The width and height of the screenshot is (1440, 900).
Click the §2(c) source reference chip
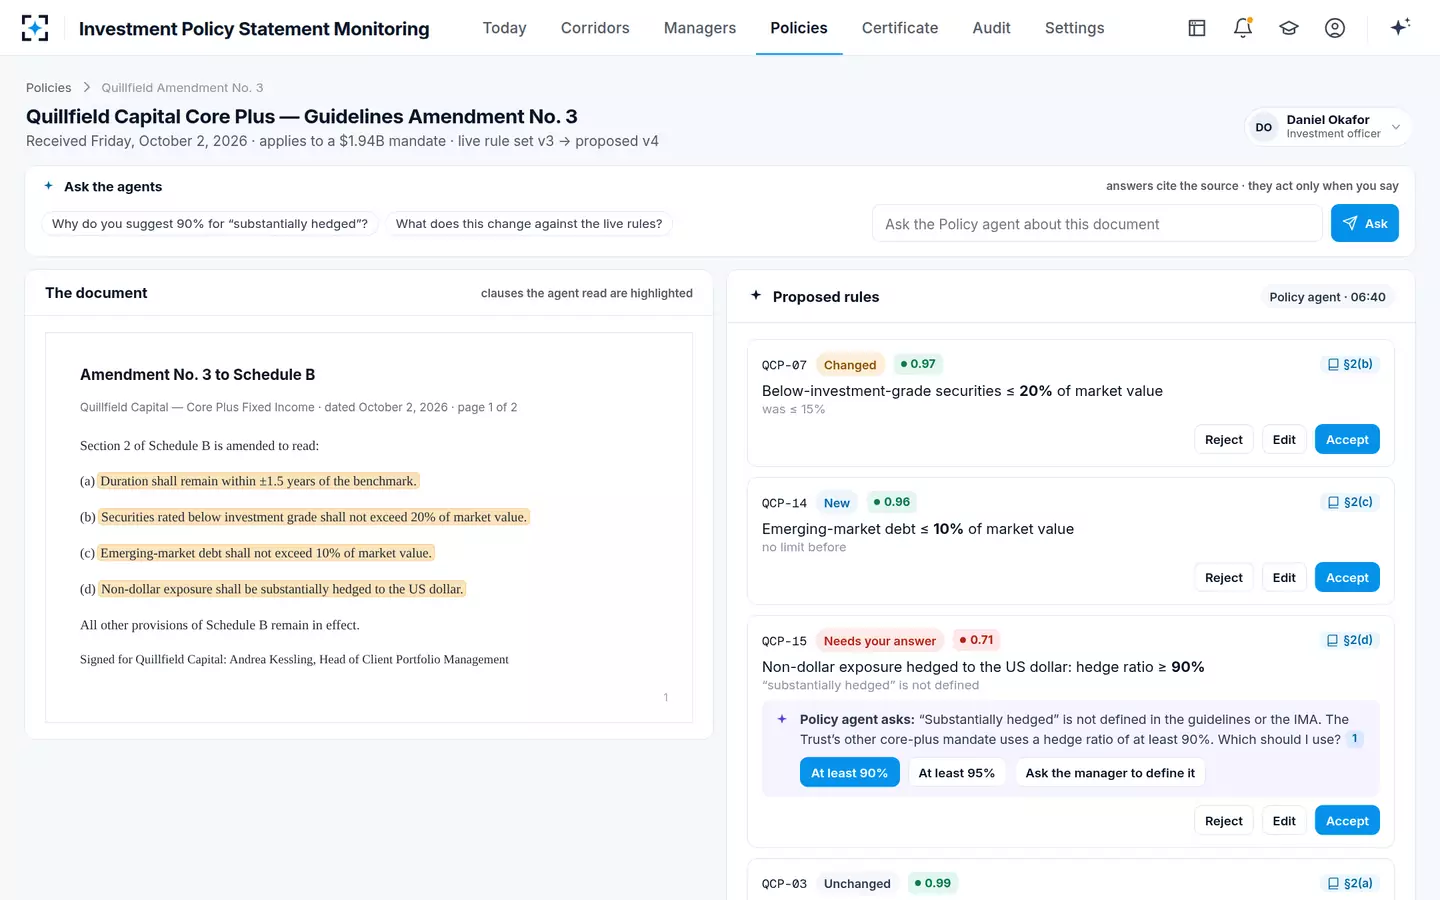pyautogui.click(x=1350, y=502)
